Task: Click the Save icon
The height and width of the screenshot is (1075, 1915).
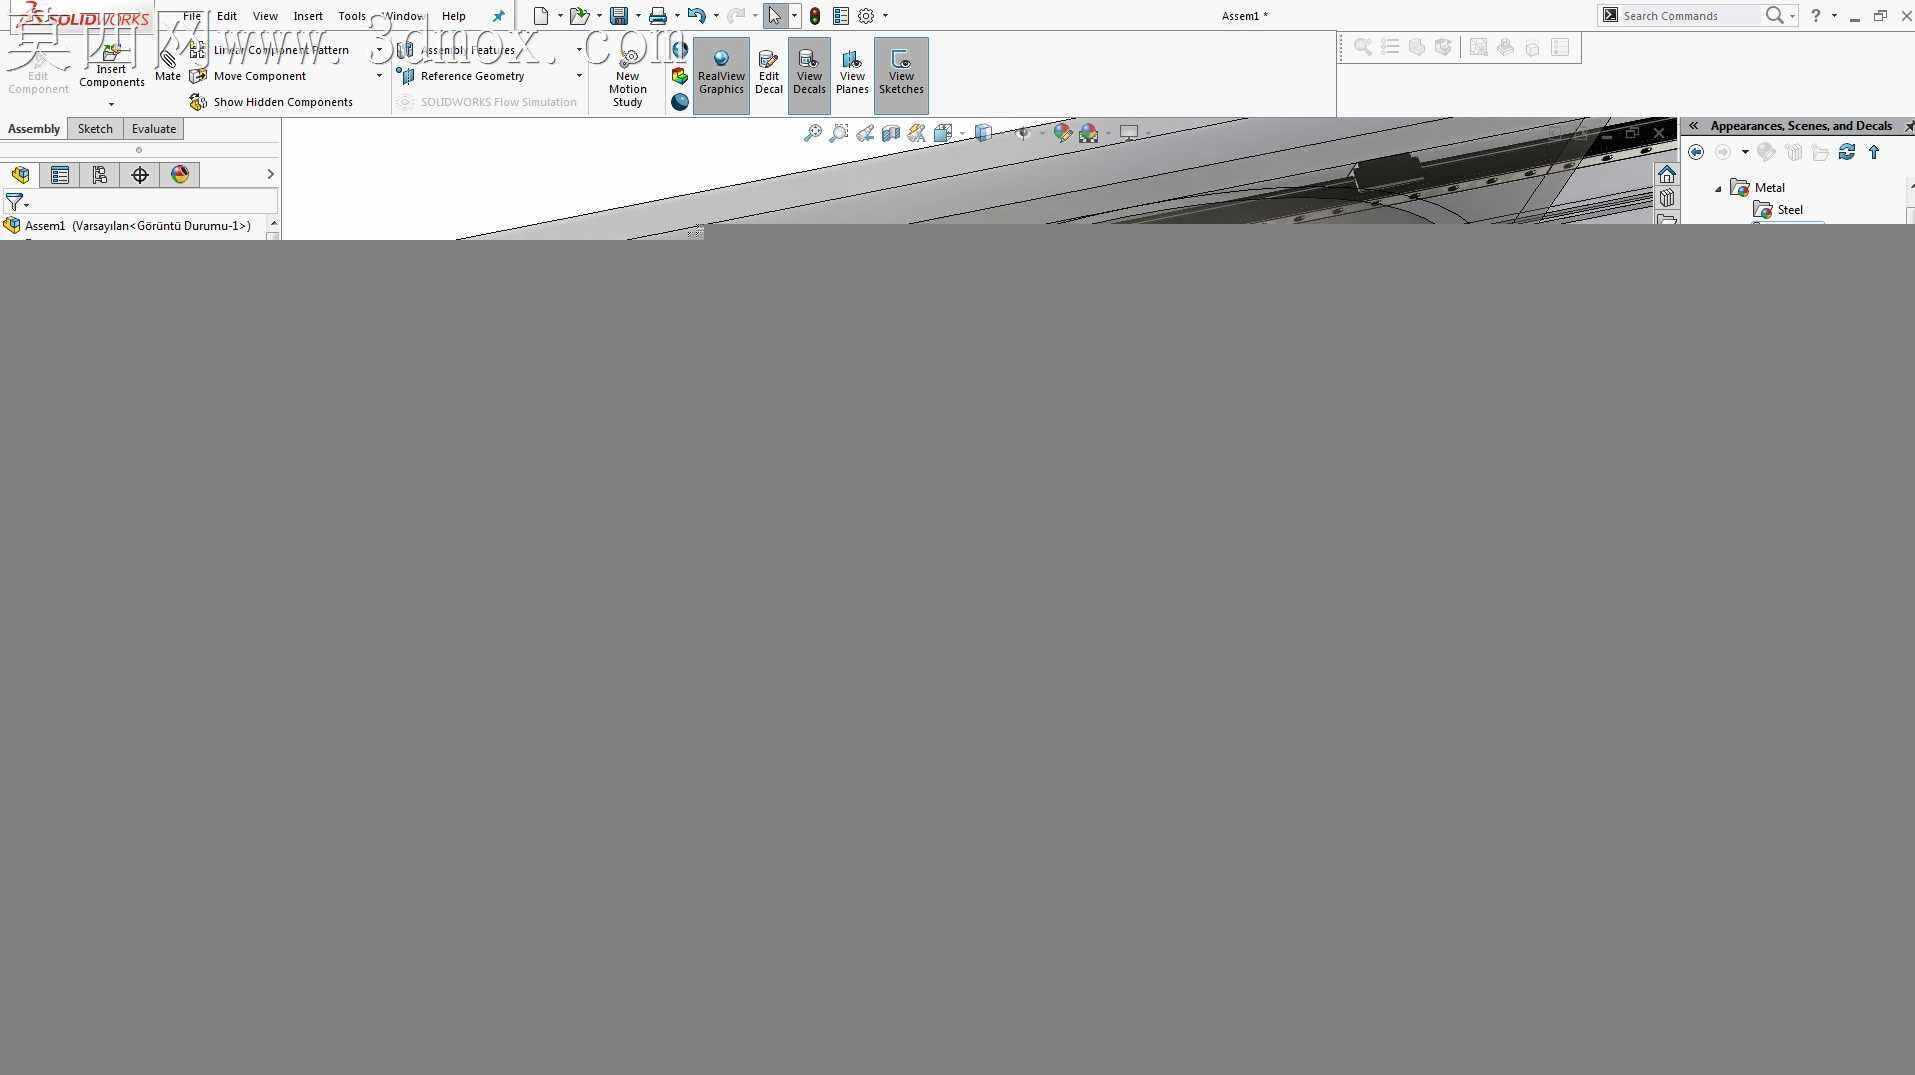Action: point(619,16)
